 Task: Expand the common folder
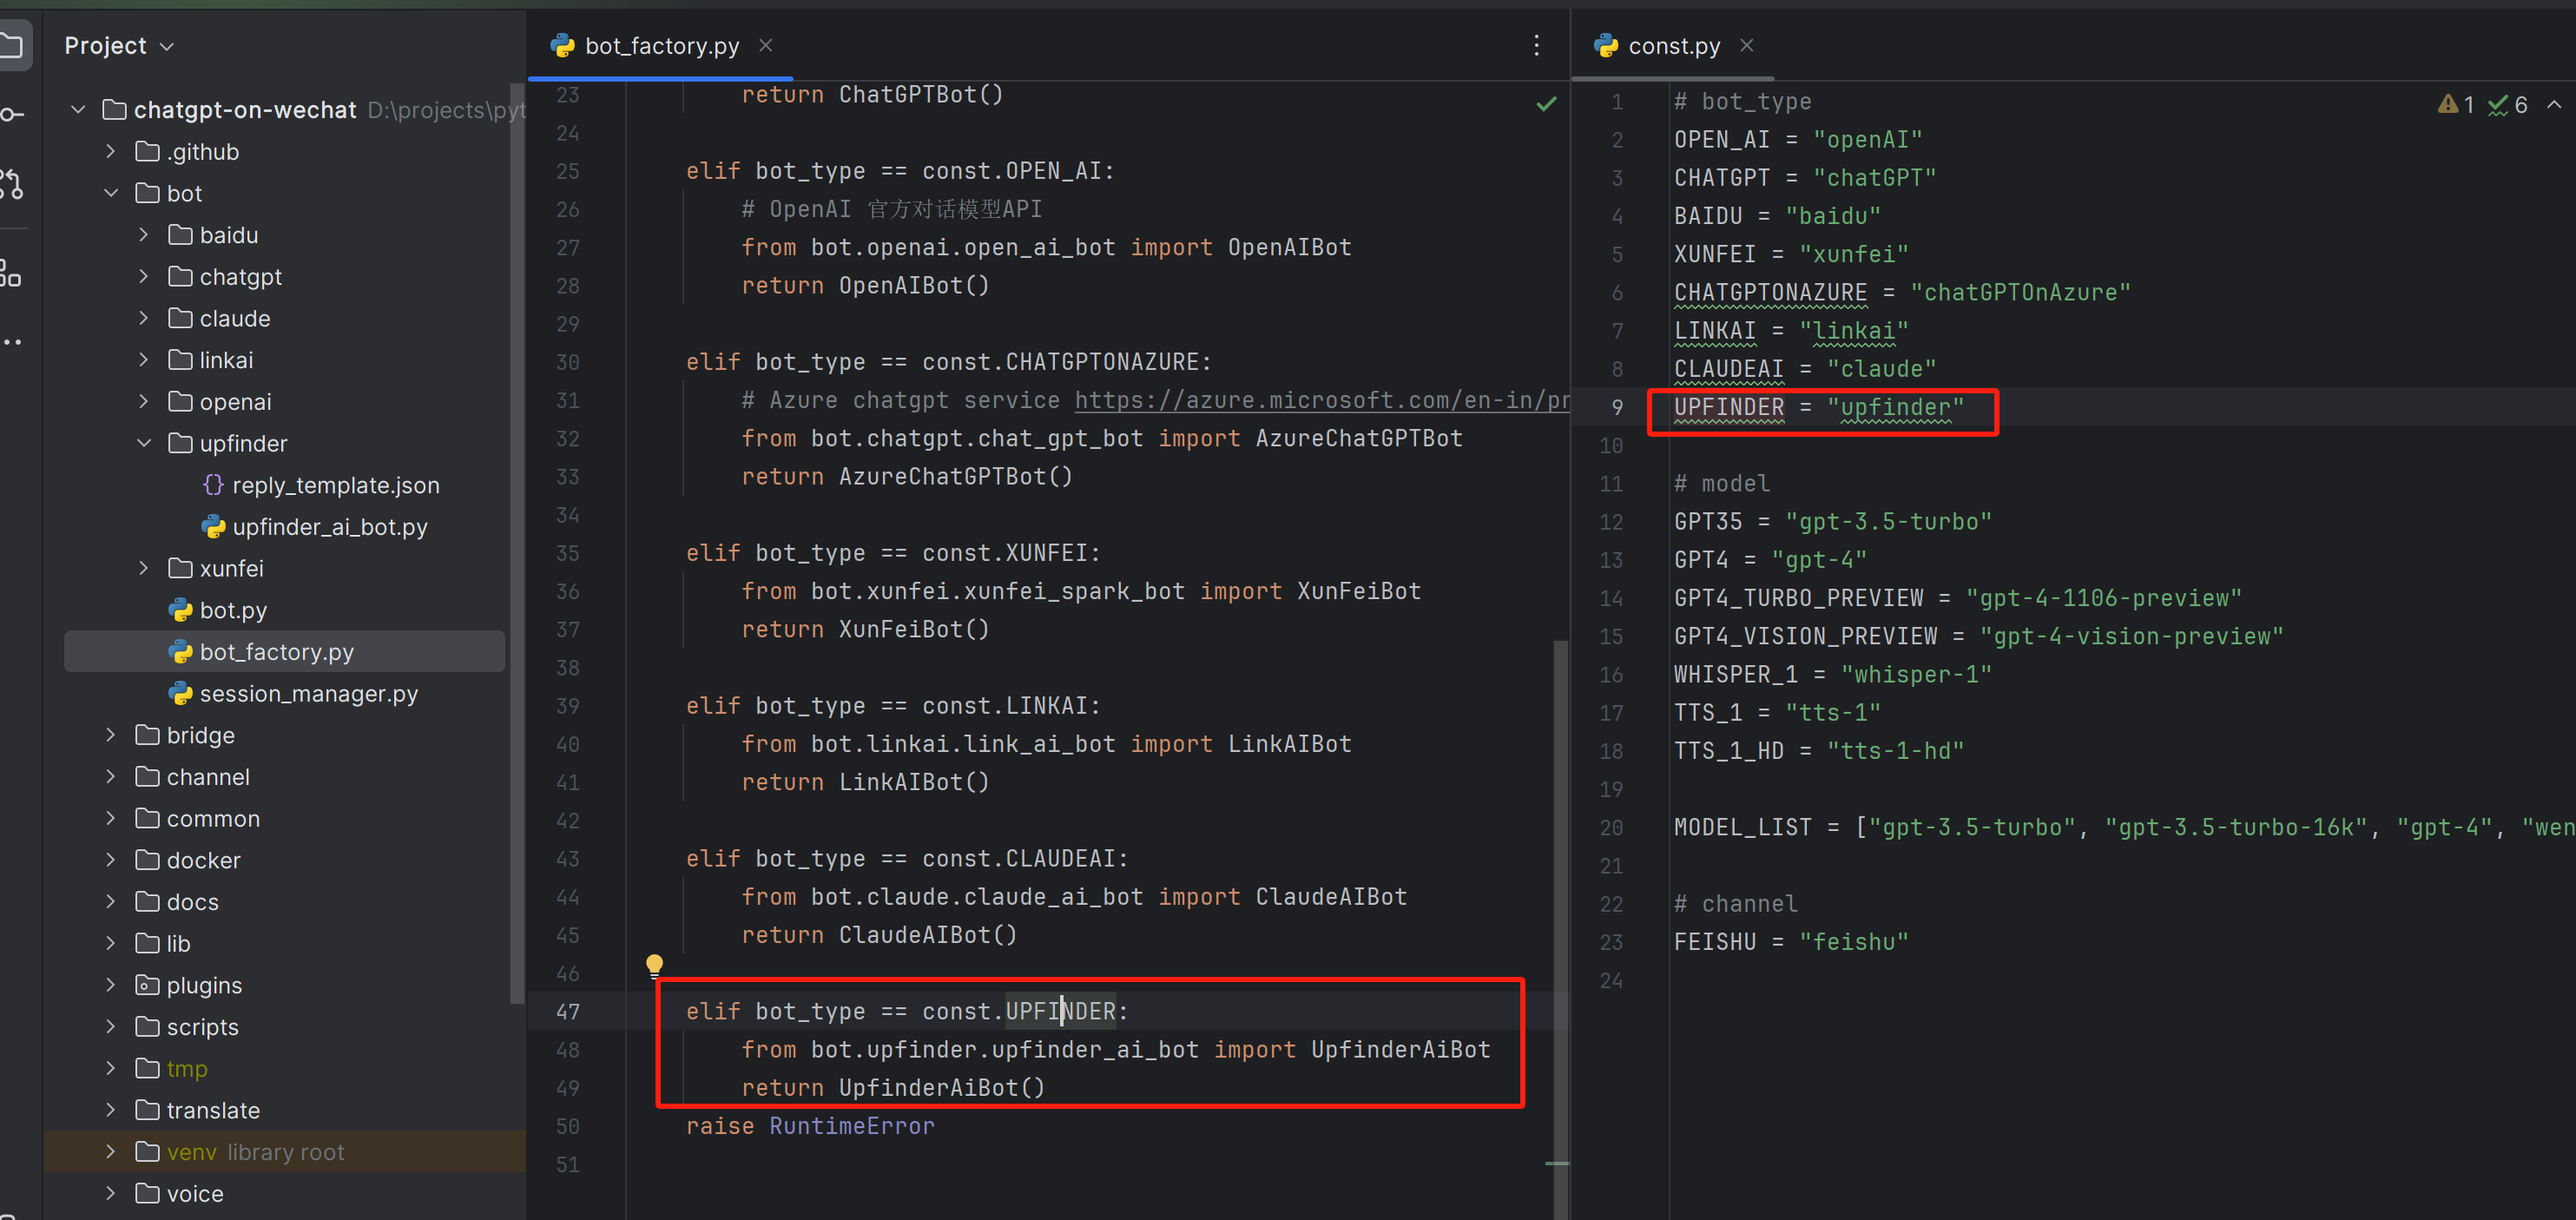click(111, 818)
